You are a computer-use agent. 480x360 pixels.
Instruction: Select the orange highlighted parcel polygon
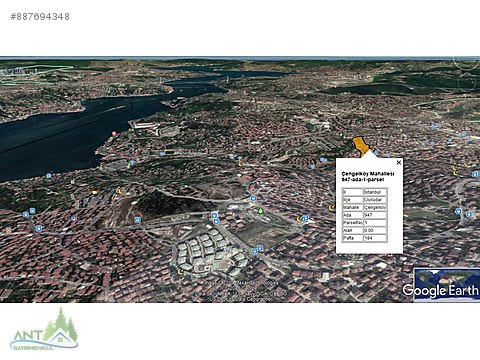pos(361,146)
